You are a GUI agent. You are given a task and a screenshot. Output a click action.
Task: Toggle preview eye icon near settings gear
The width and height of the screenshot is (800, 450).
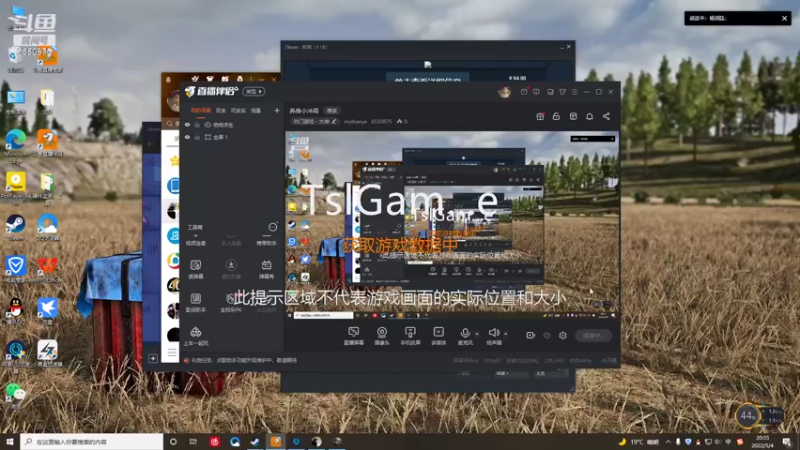[547, 335]
